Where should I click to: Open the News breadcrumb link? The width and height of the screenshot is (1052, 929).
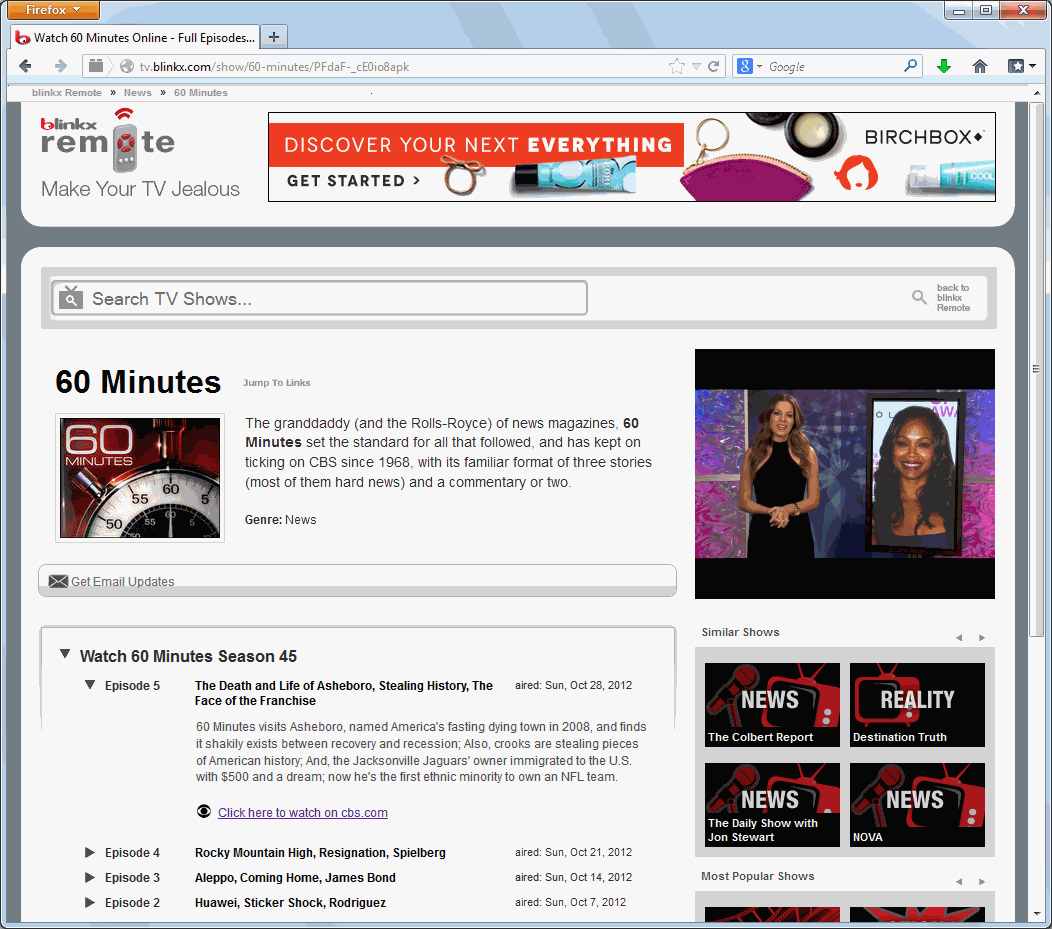(x=138, y=93)
